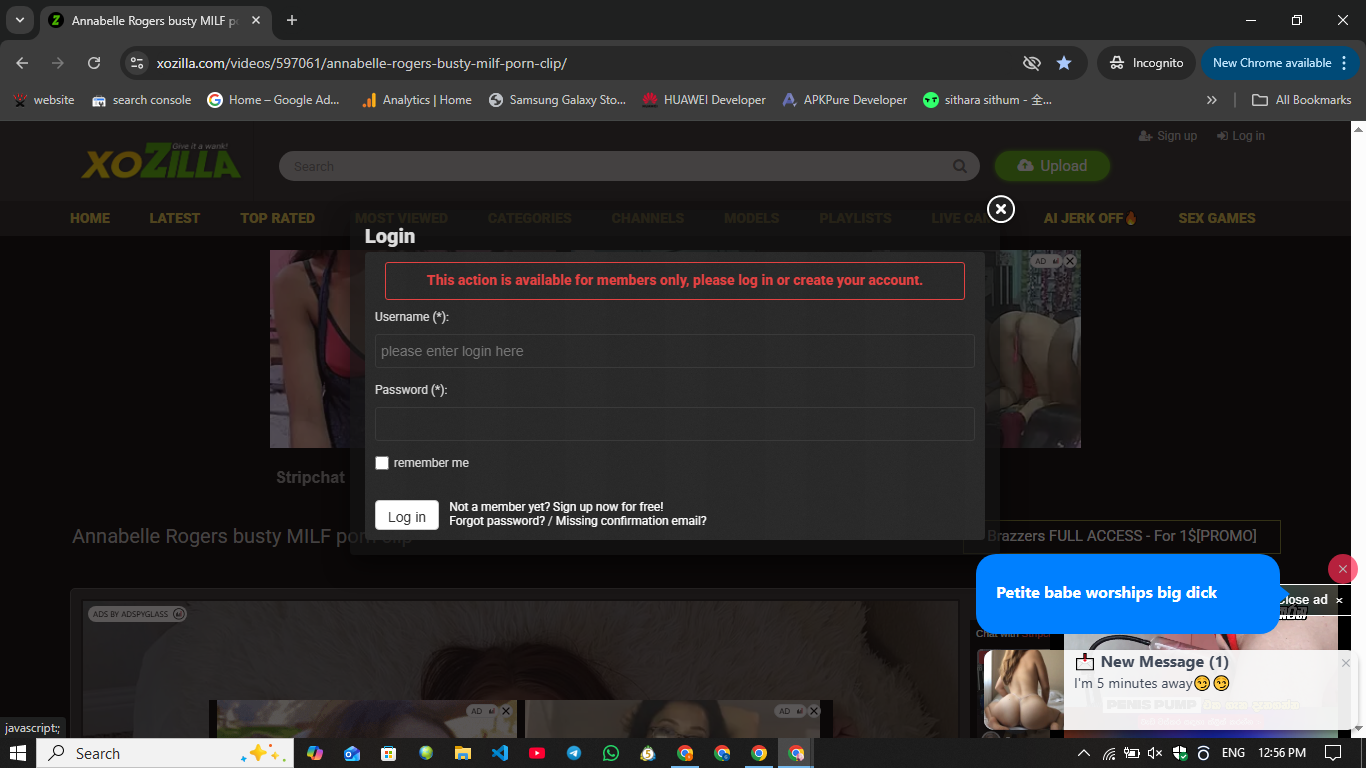Launch Telegram from the taskbar
The height and width of the screenshot is (768, 1366).
point(574,753)
